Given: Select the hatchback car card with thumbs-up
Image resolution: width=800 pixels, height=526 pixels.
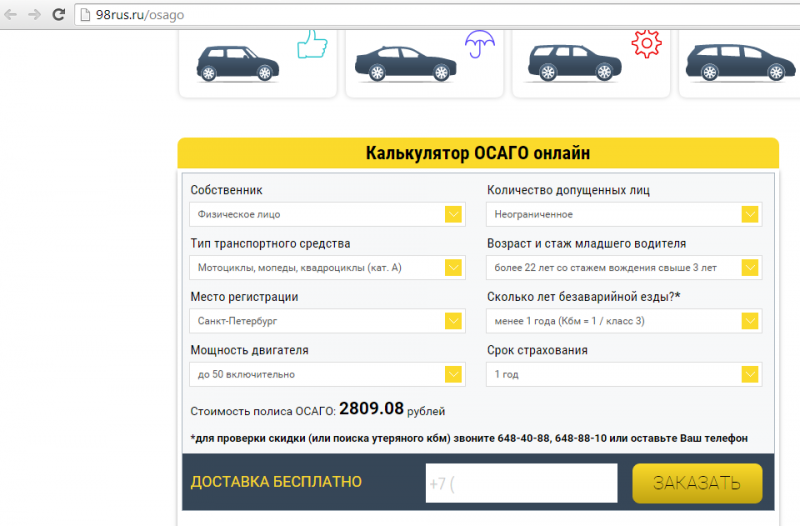Looking at the screenshot, I should (258, 63).
